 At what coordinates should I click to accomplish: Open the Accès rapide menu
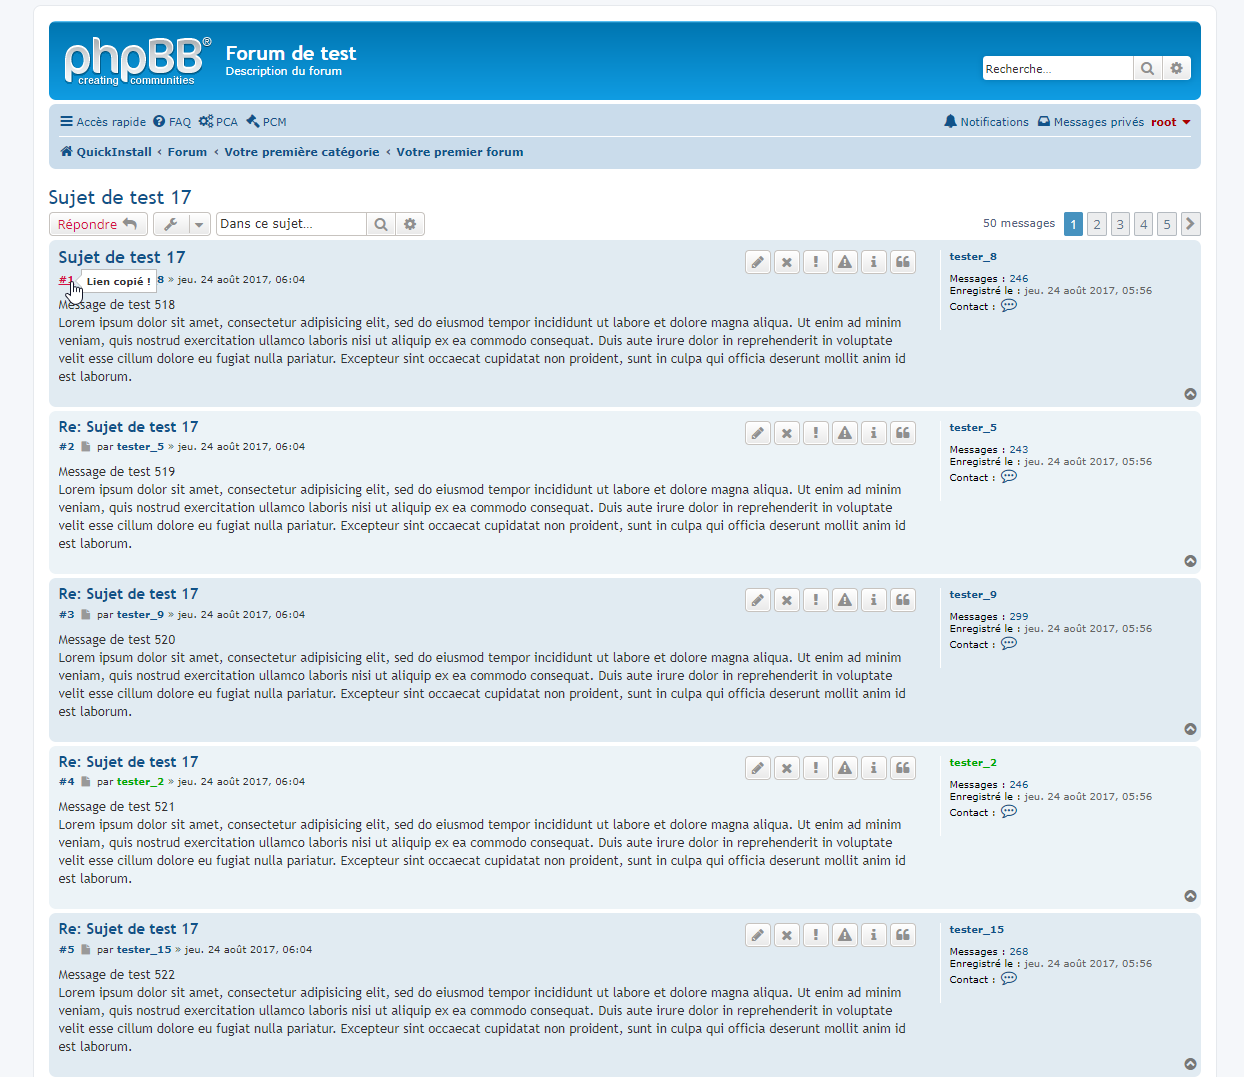pos(103,122)
